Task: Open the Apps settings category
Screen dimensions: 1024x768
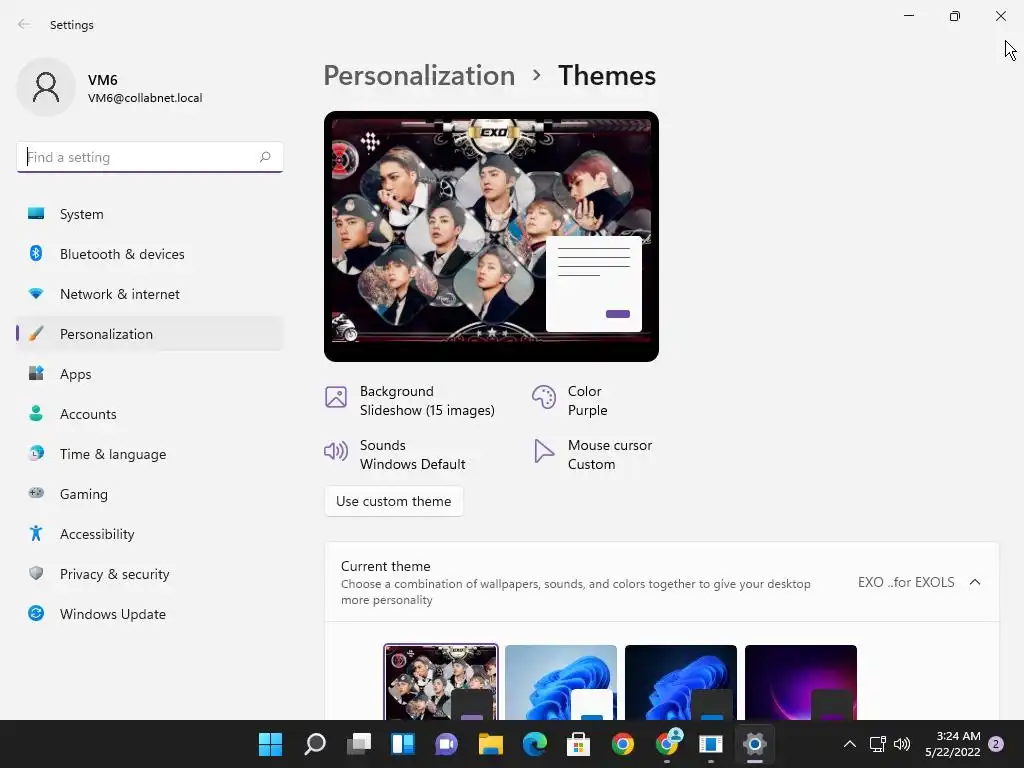Action: click(x=150, y=374)
